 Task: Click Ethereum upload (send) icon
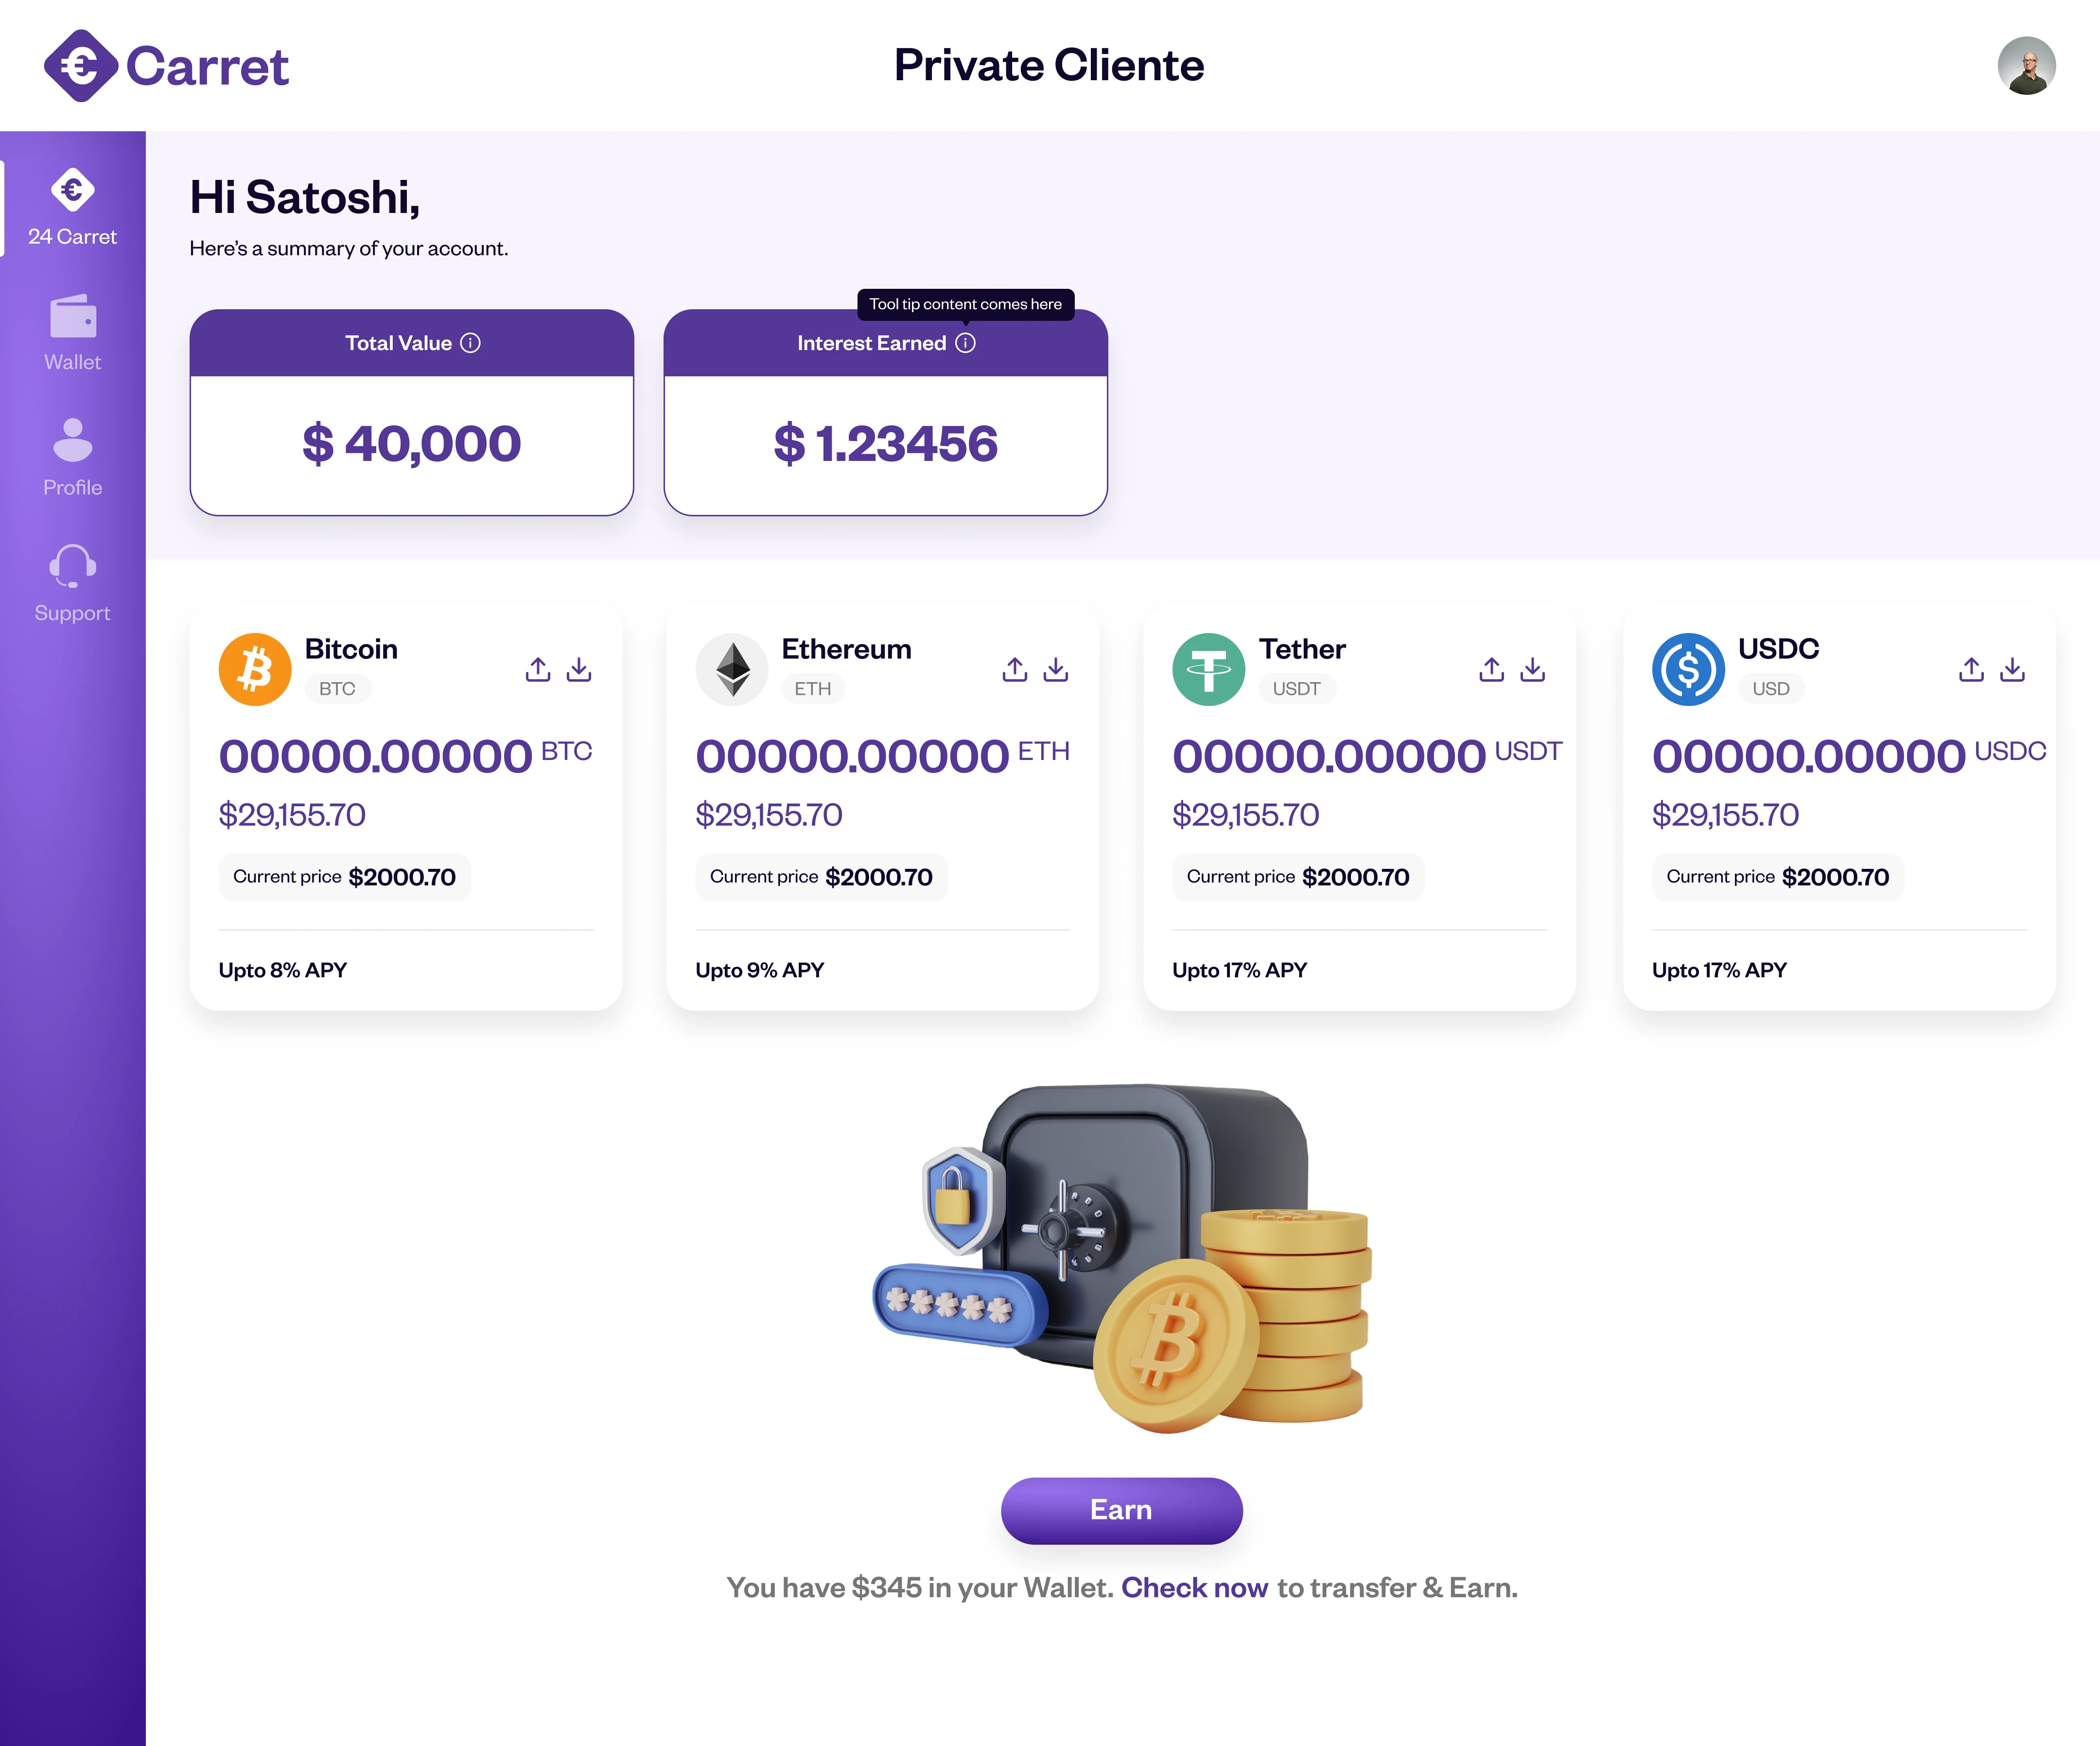[x=1015, y=669]
